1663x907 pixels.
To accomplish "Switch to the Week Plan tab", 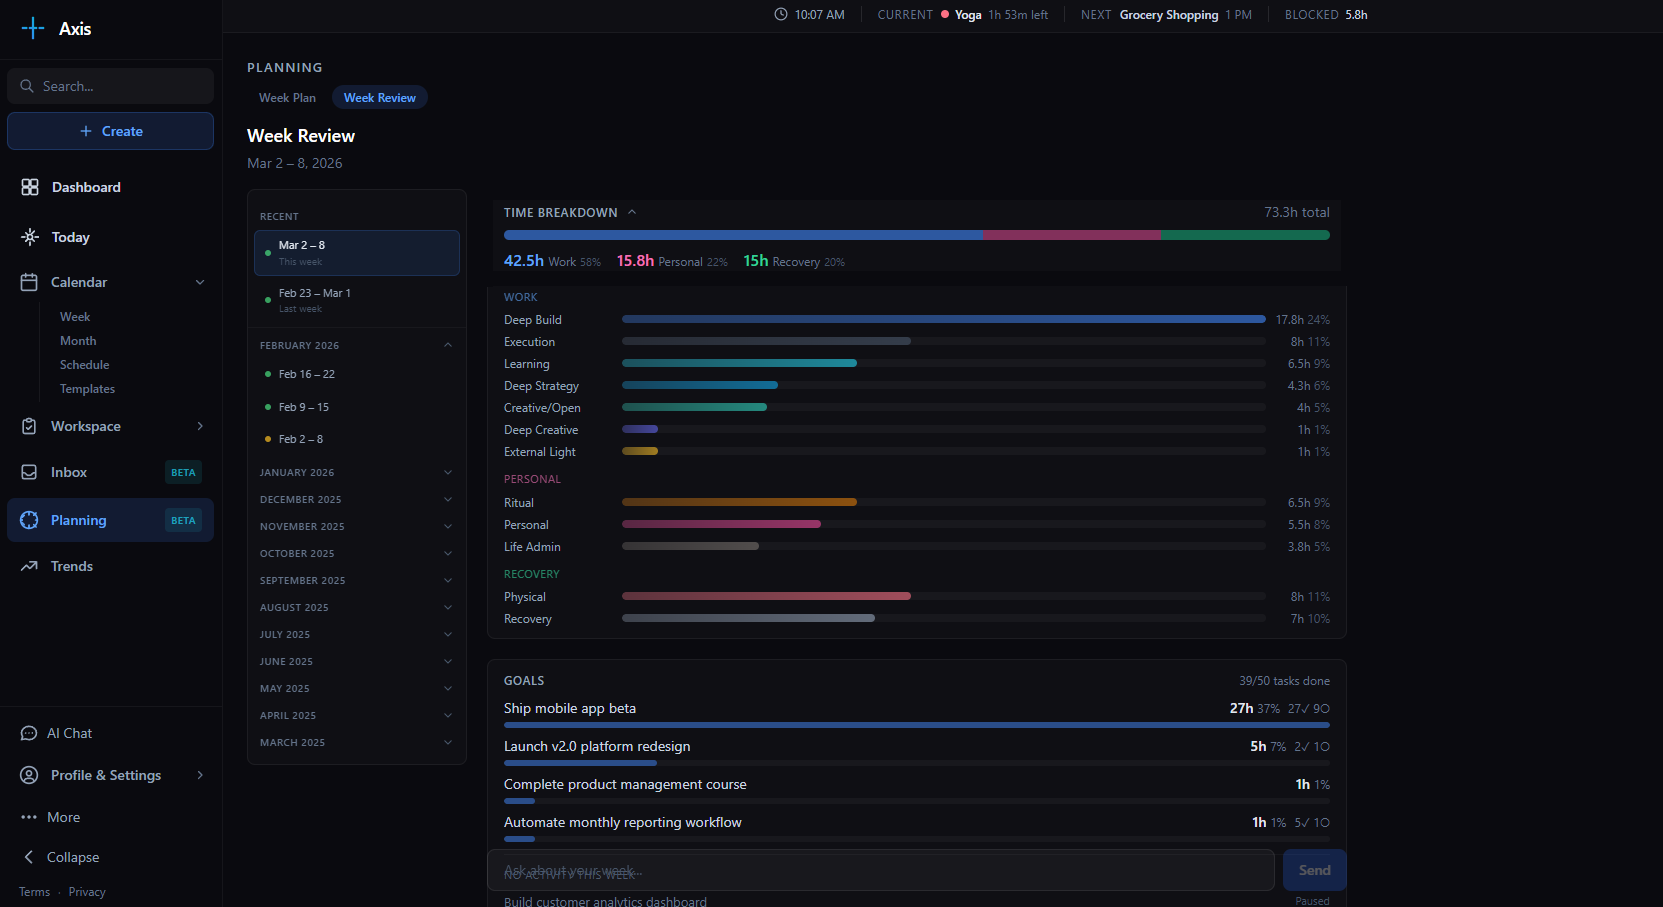I will pyautogui.click(x=287, y=97).
